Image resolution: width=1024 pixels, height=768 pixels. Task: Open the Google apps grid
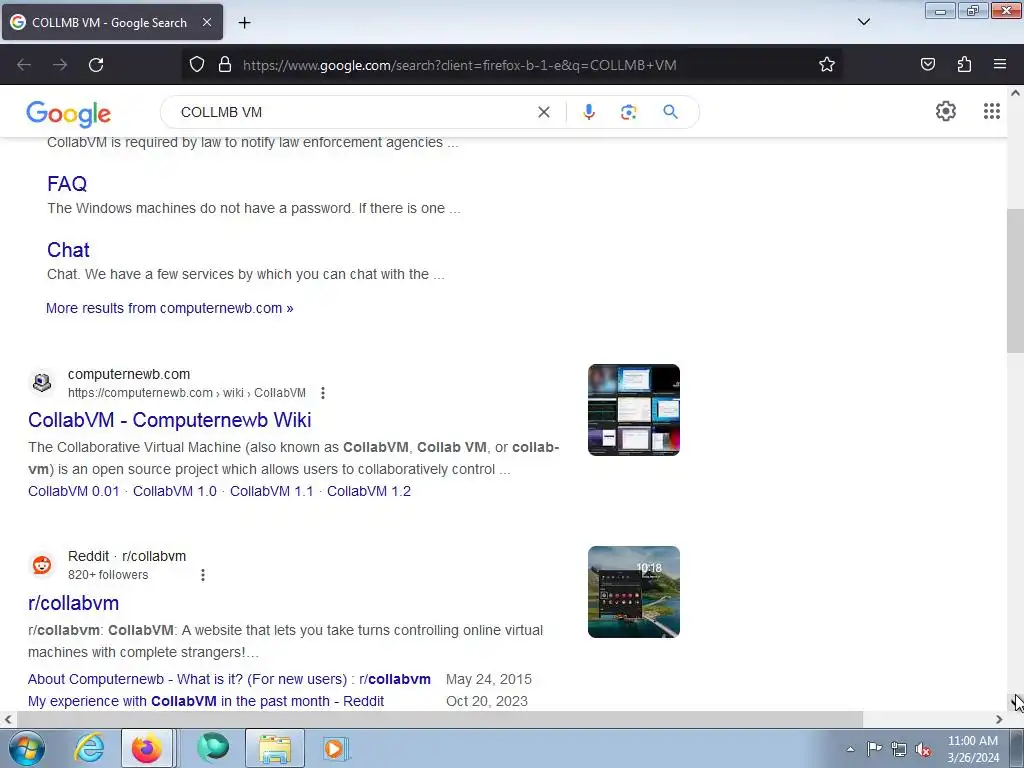point(991,111)
